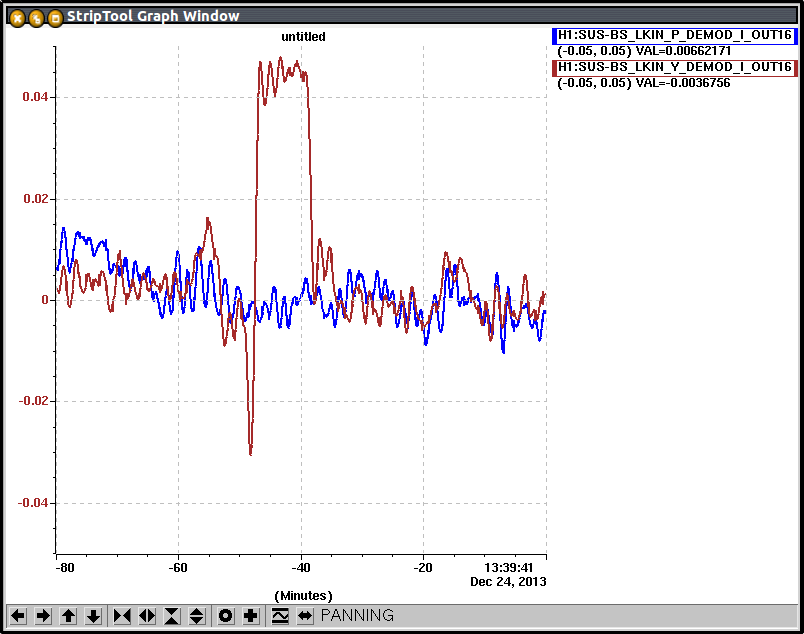Click the VAL=0.00662171 readout text
The image size is (804, 634).
click(x=684, y=51)
